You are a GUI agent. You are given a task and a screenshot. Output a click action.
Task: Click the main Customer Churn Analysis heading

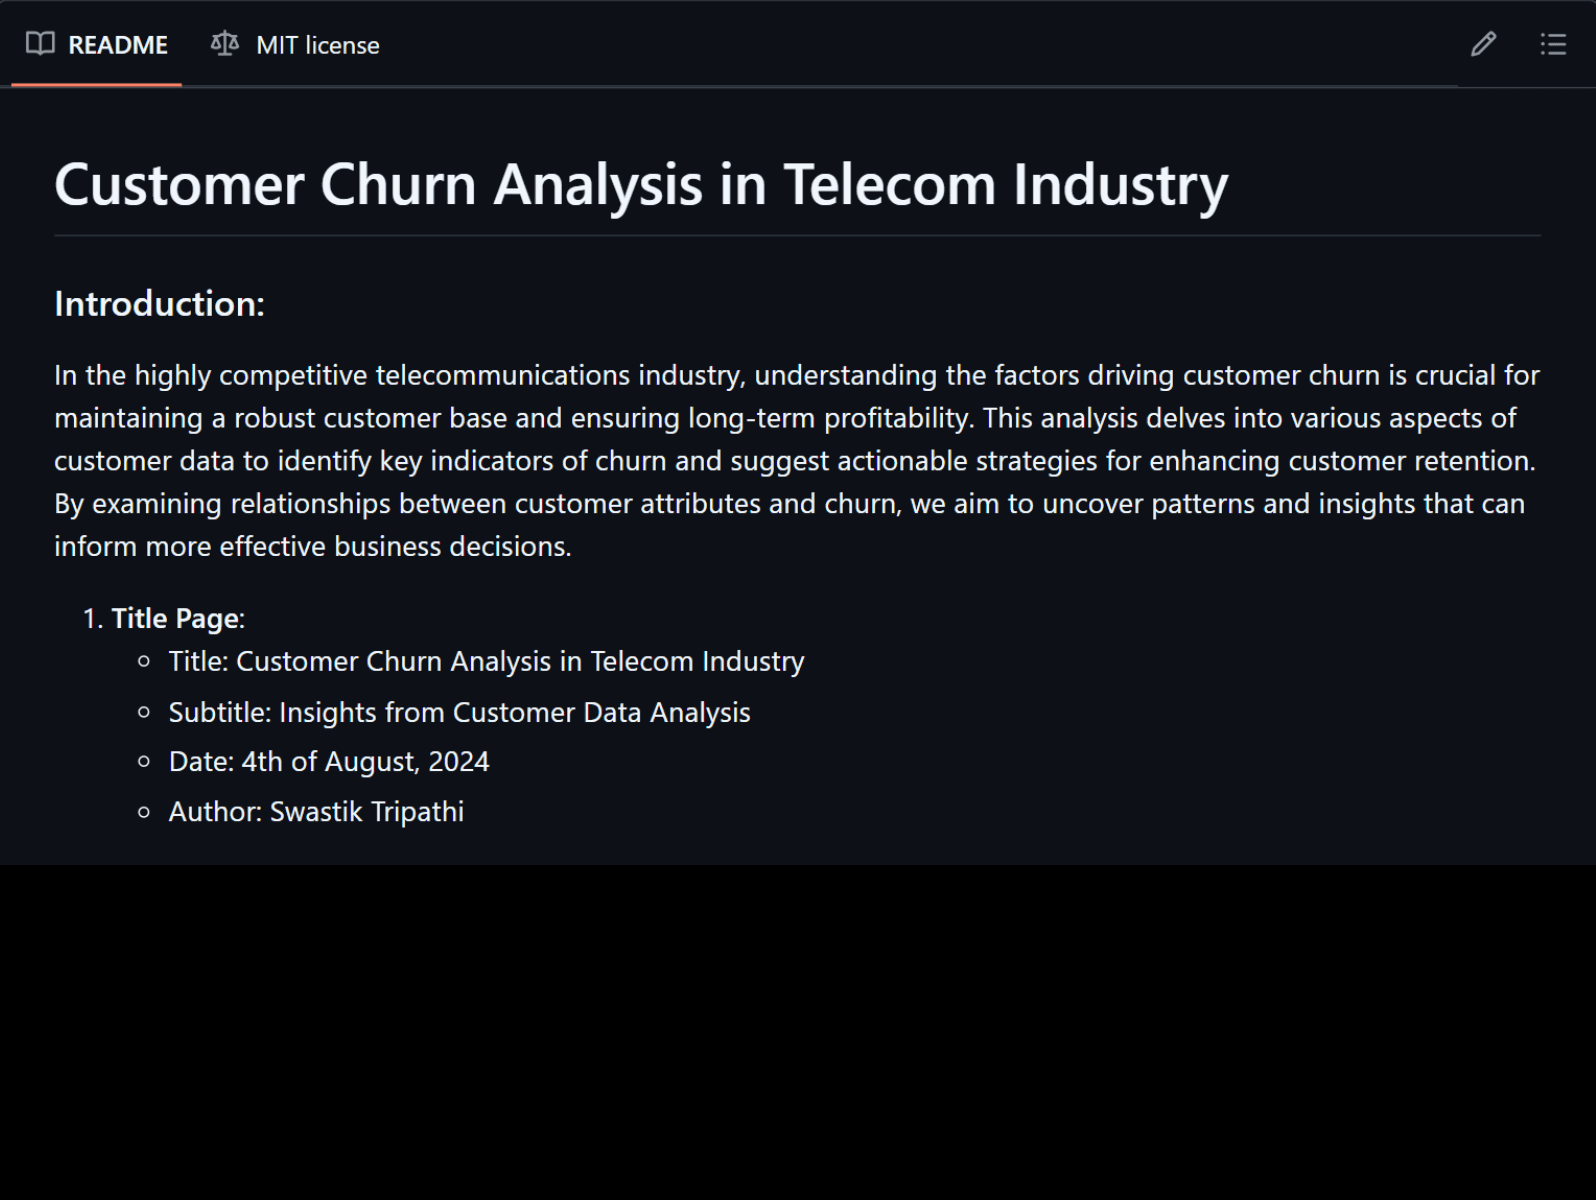[640, 185]
